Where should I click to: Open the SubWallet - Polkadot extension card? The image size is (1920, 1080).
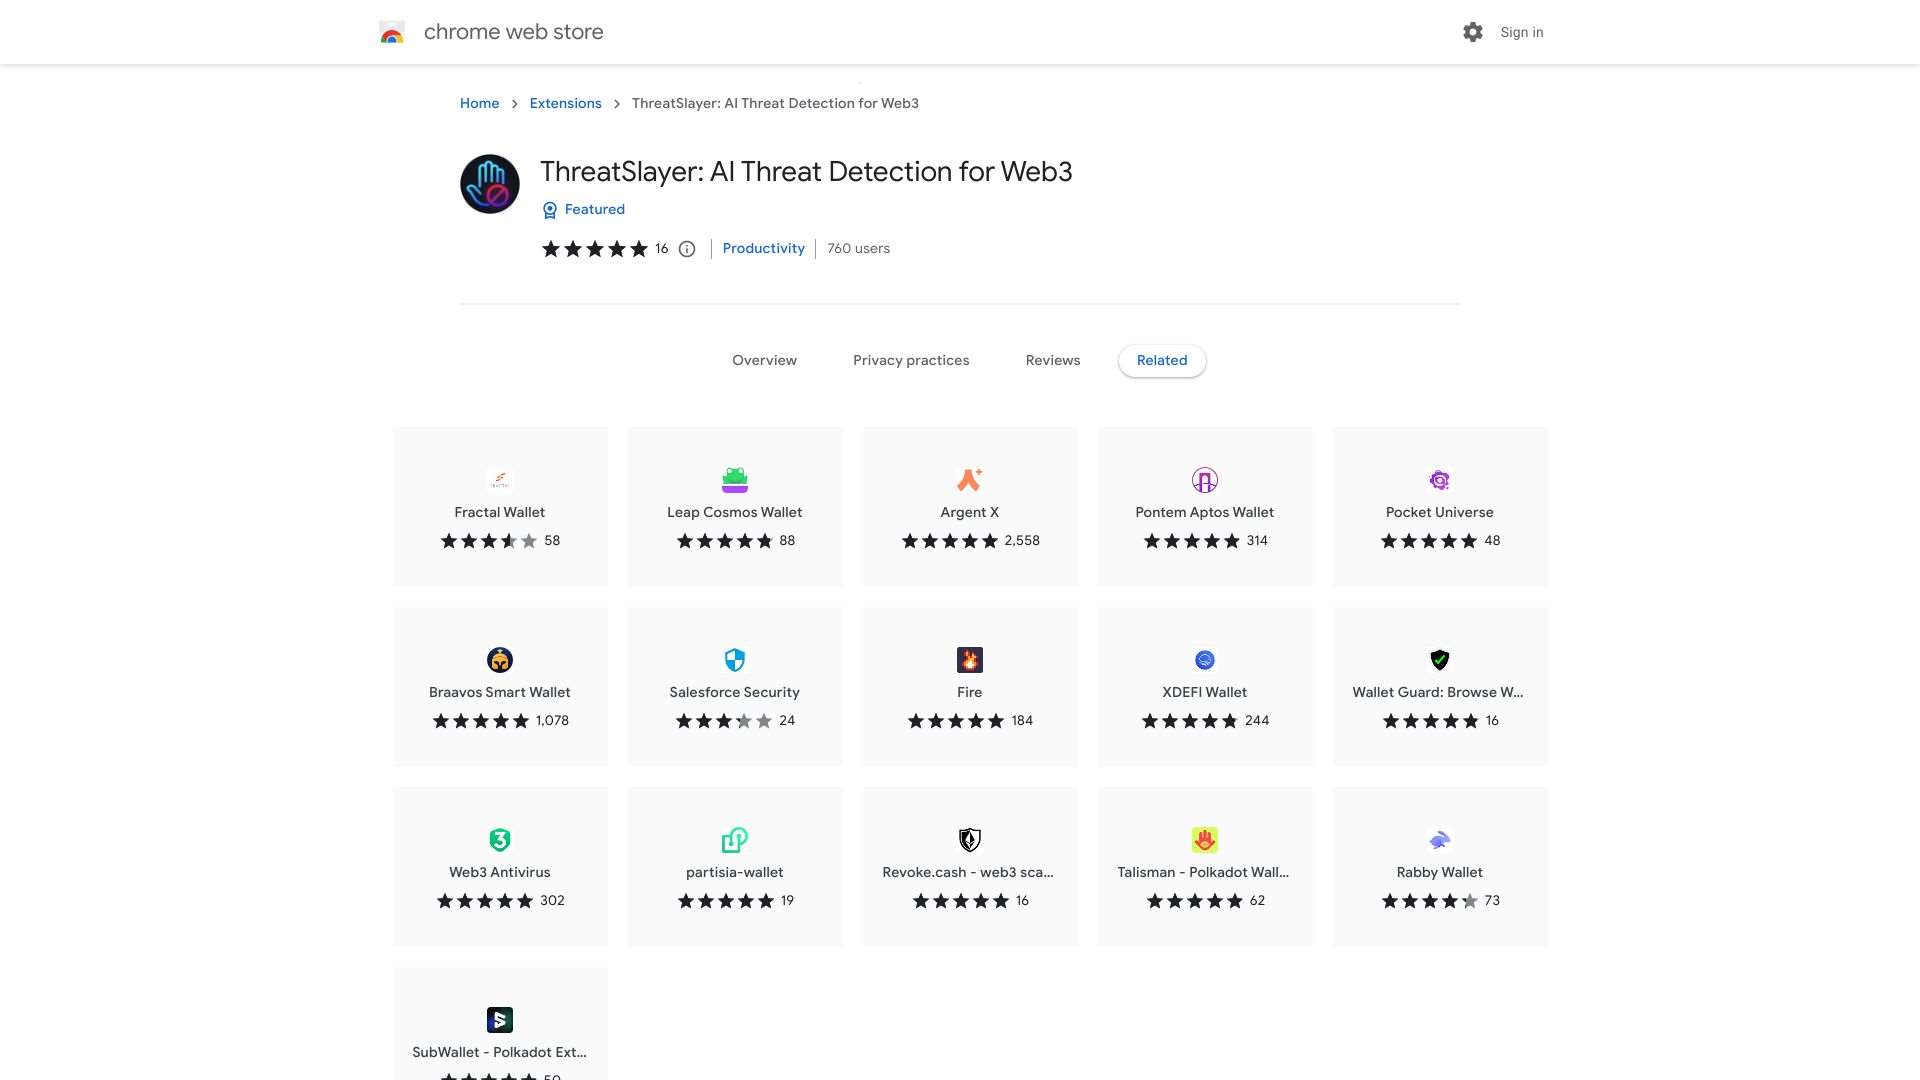(x=499, y=1020)
